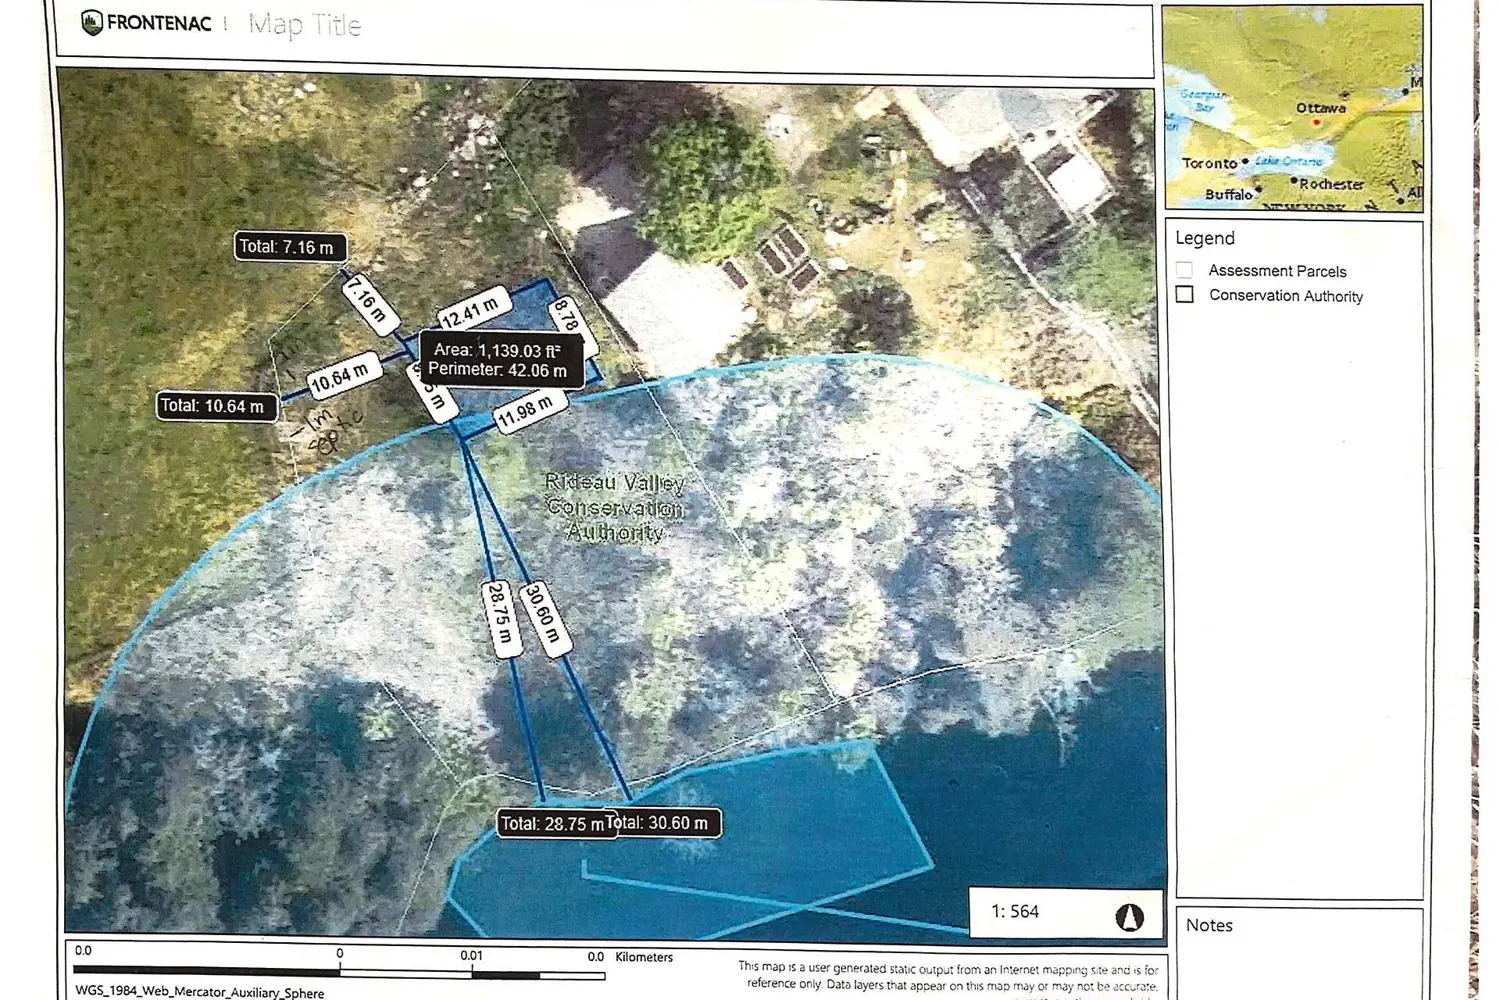Click the 'Legend' heading

(x=1205, y=238)
